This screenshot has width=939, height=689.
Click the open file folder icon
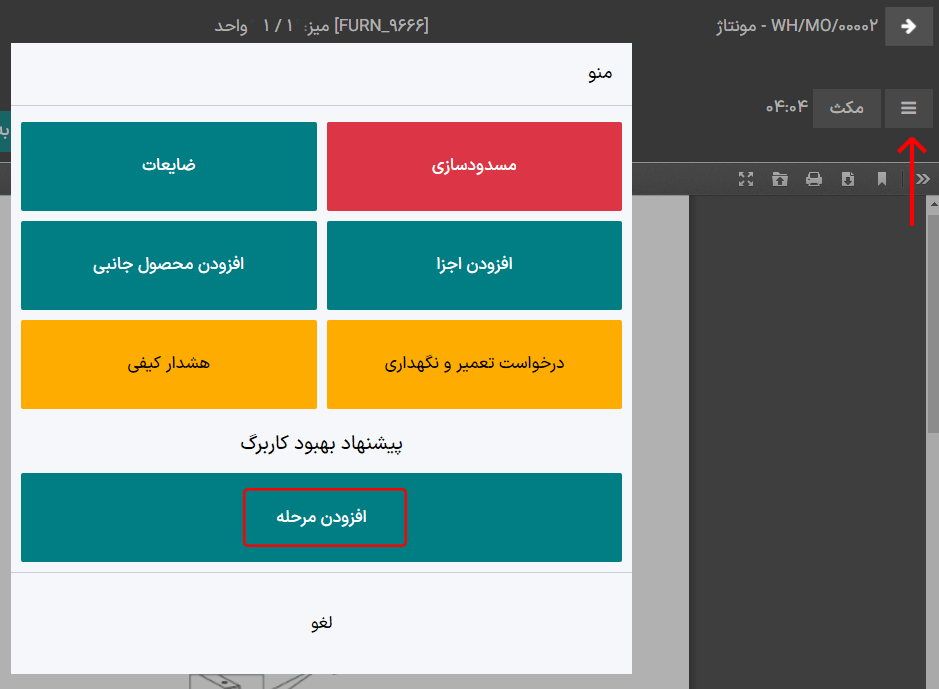pos(780,179)
